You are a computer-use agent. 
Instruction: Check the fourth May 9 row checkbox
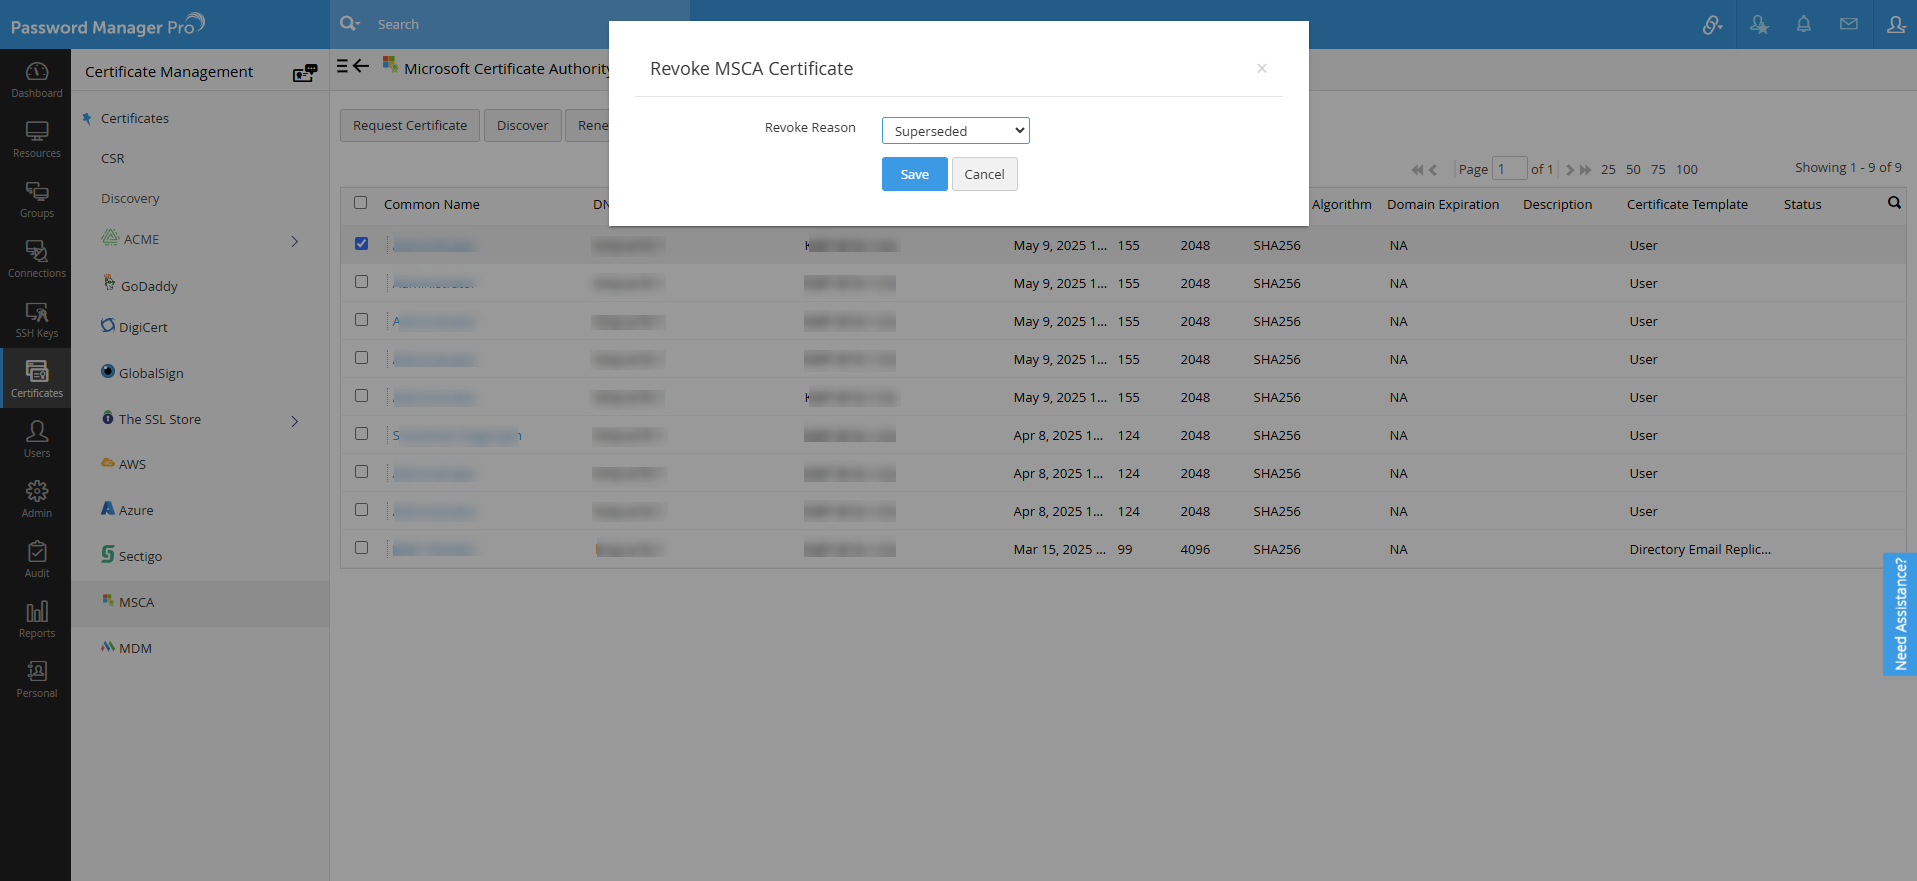(x=361, y=358)
